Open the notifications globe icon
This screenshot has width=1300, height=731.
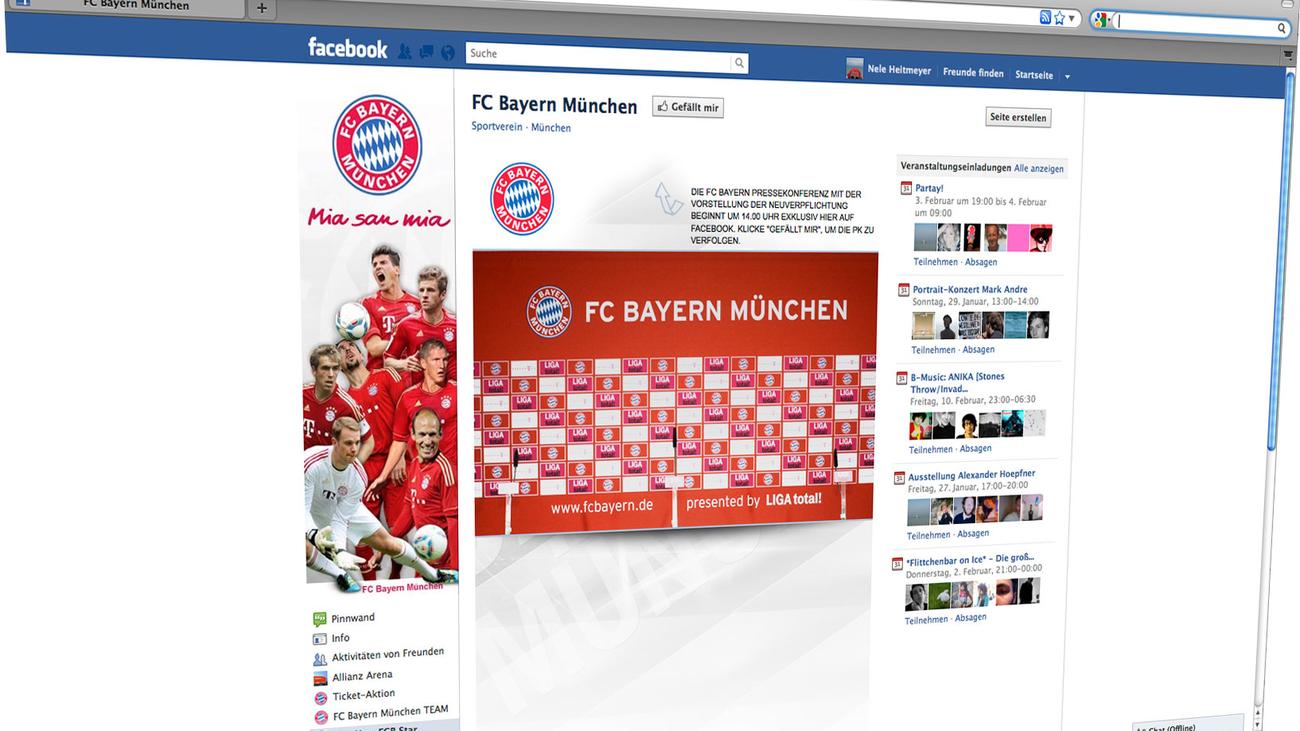447,53
